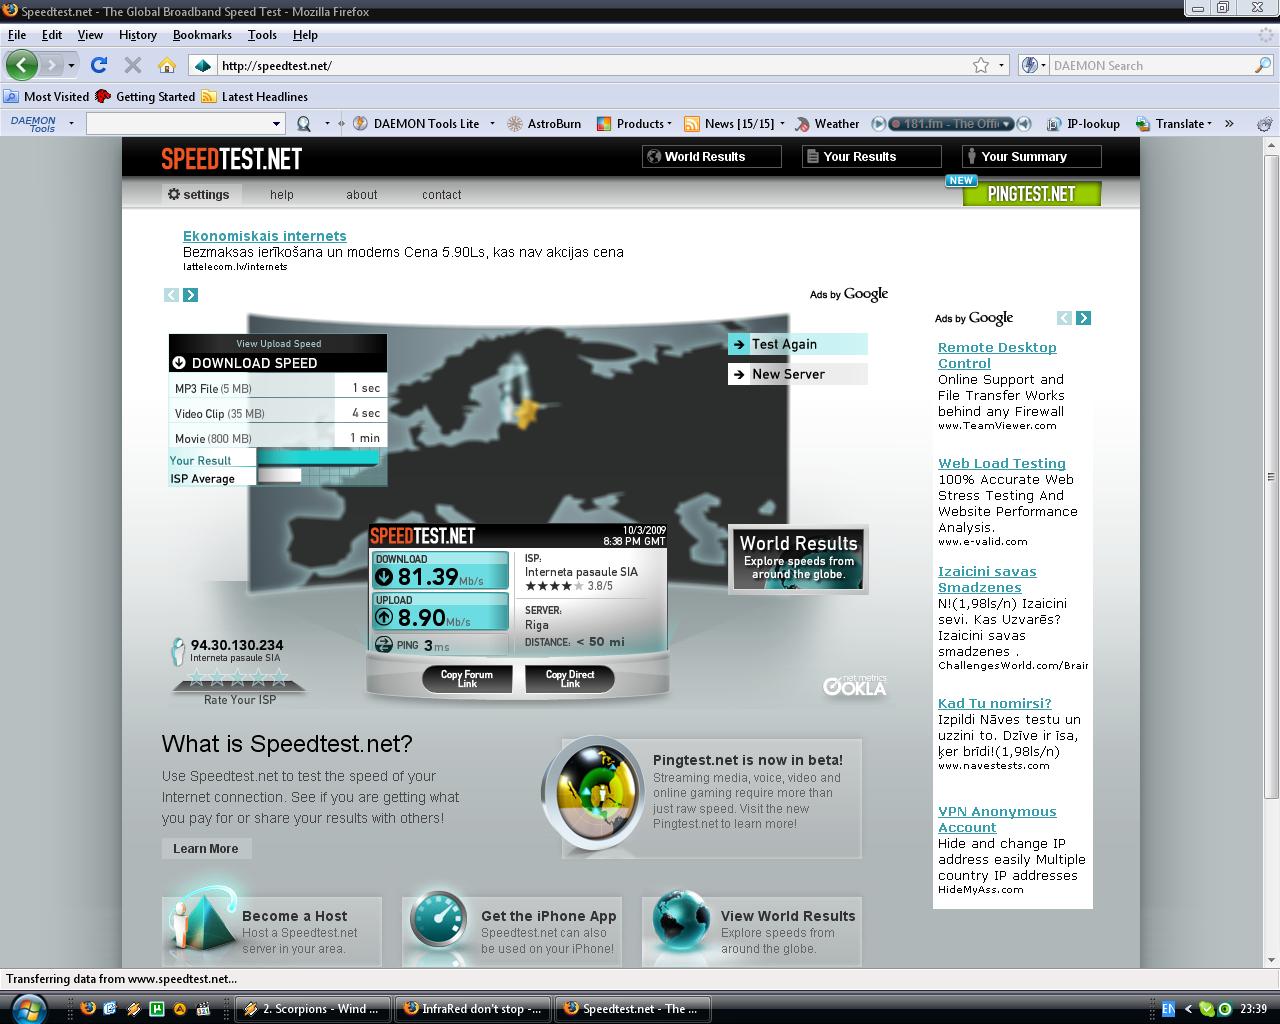Launch Firefox from the quick launch bar
Viewport: 1280px width, 1024px height.
(88, 1009)
